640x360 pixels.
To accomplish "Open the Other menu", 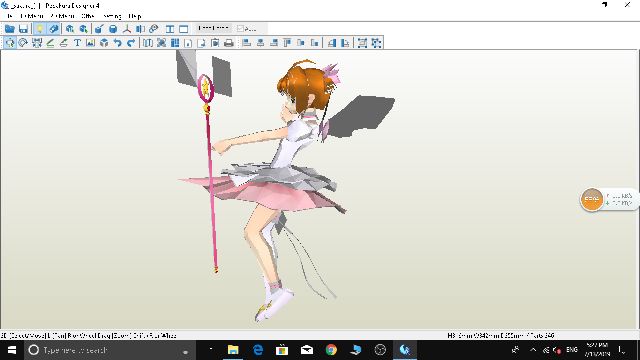I will point(88,16).
